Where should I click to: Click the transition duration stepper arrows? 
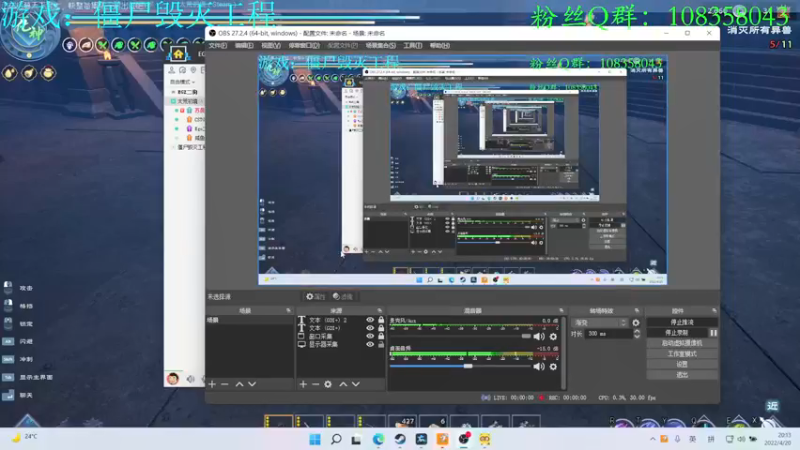pyautogui.click(x=637, y=334)
